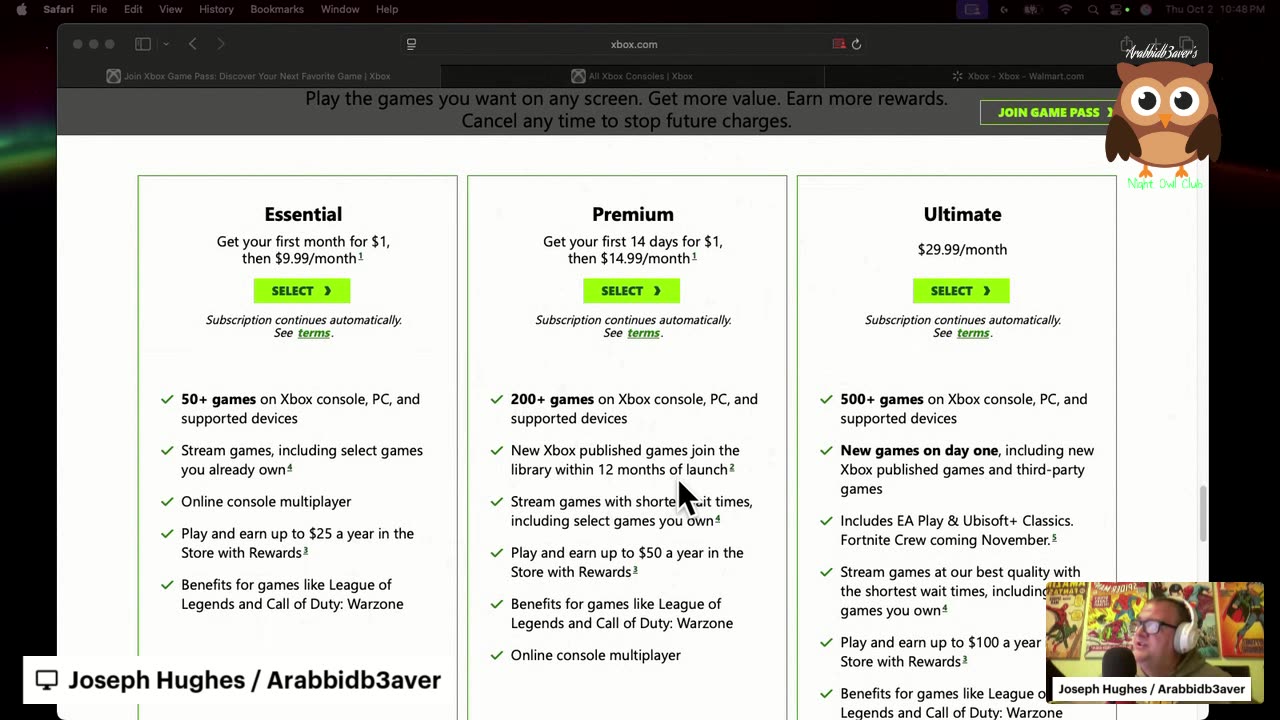Expand the tab group dropdown arrow
The height and width of the screenshot is (720, 1280).
(x=166, y=44)
